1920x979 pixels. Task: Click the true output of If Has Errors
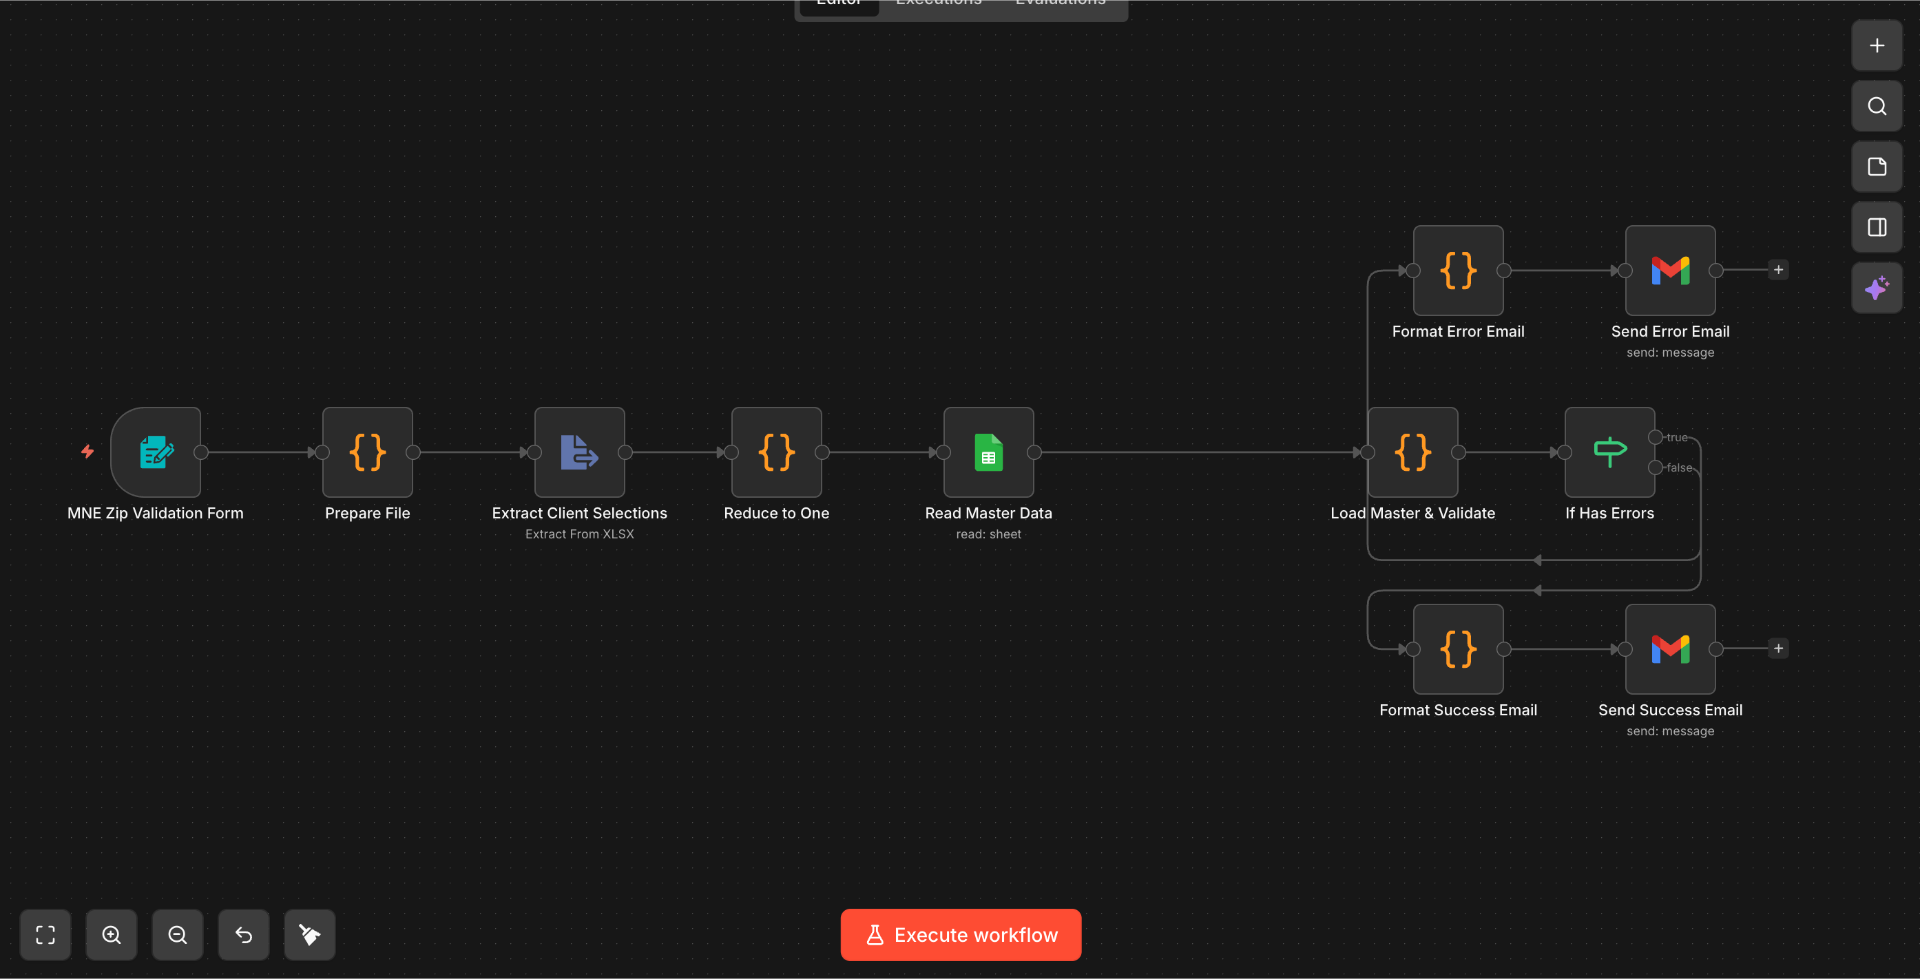coord(1656,437)
